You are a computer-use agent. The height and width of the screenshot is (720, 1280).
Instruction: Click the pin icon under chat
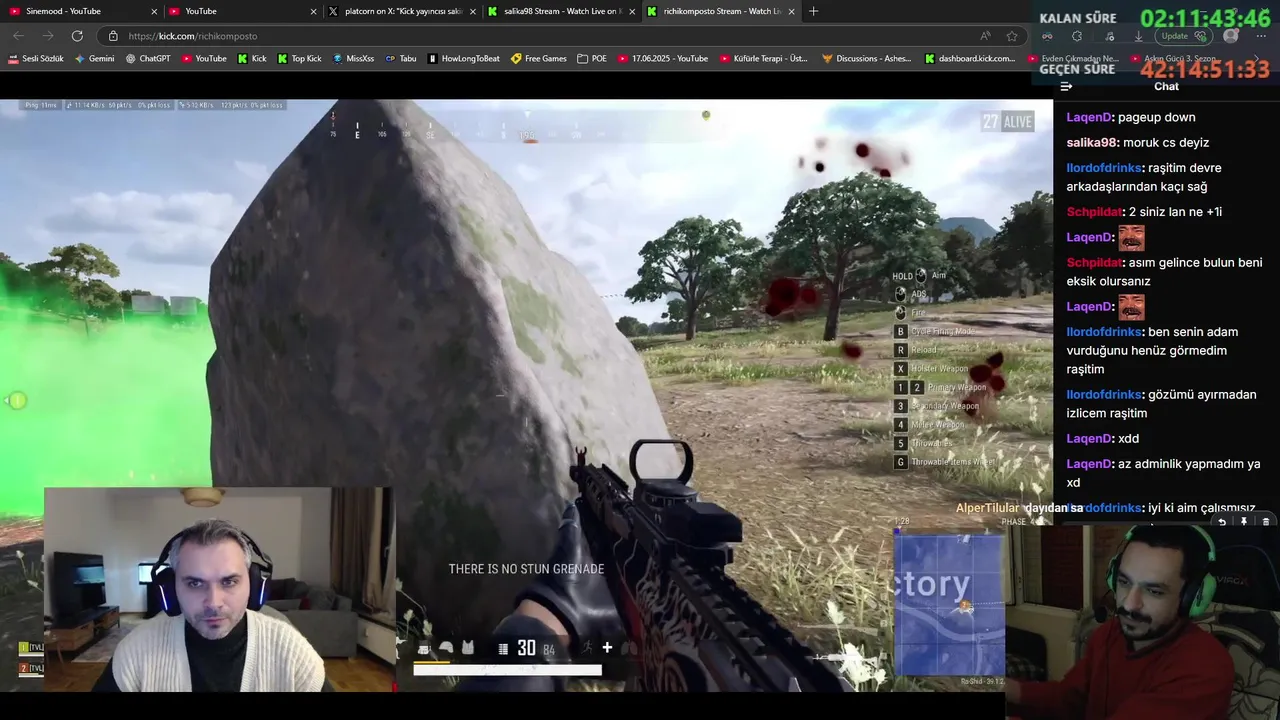point(1244,522)
